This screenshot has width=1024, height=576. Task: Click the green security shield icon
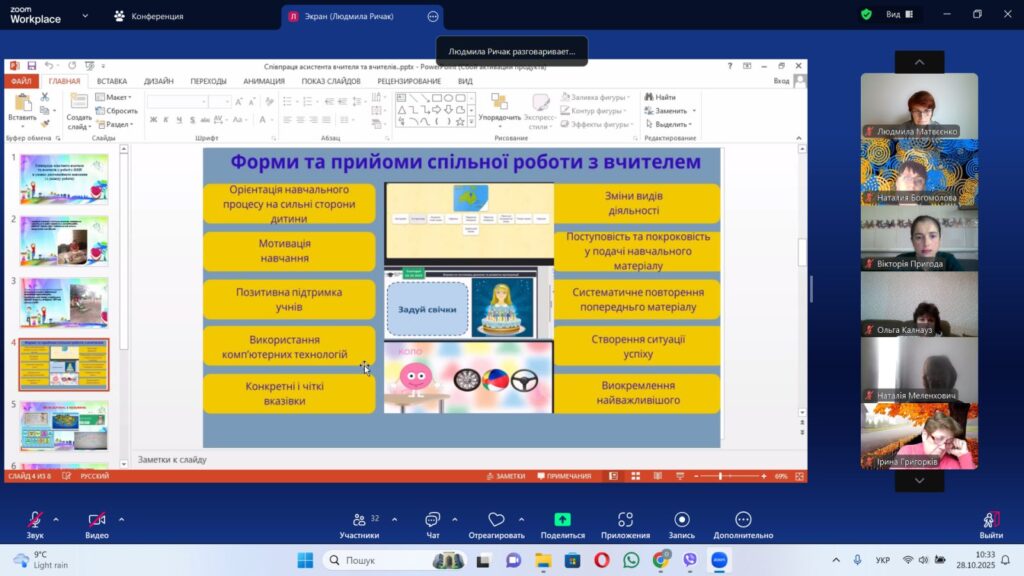(x=866, y=15)
